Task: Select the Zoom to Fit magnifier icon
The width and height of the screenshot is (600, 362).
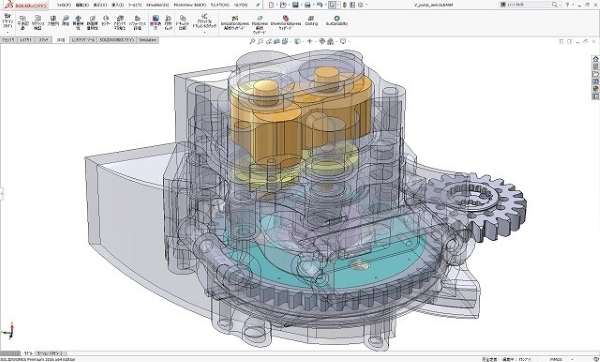Action: [252, 41]
